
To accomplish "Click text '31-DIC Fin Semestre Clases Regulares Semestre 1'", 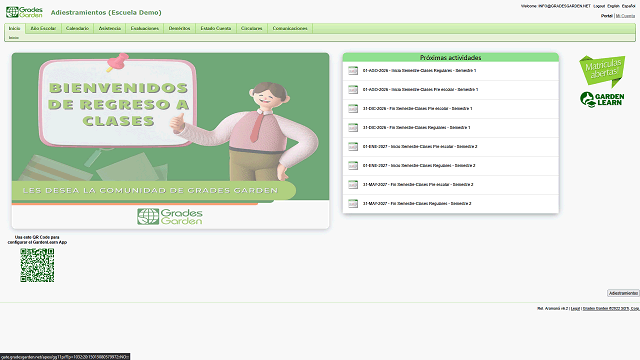I will point(416,128).
